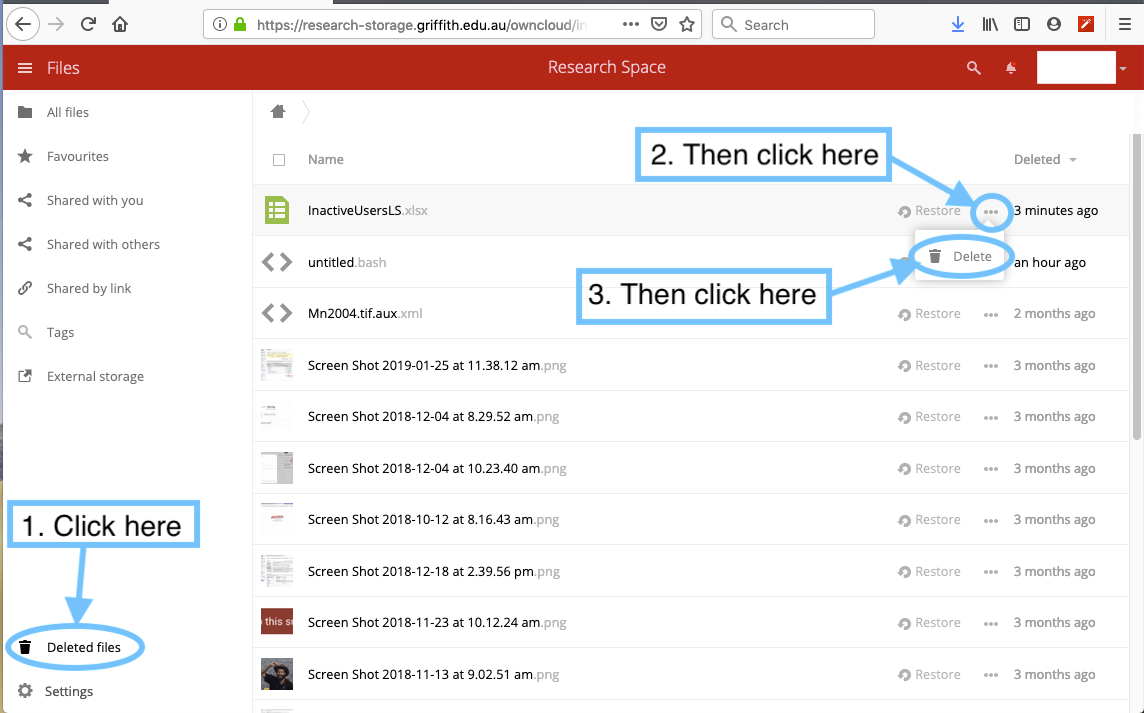Go to the home folder icon in breadcrumb

click(x=278, y=111)
